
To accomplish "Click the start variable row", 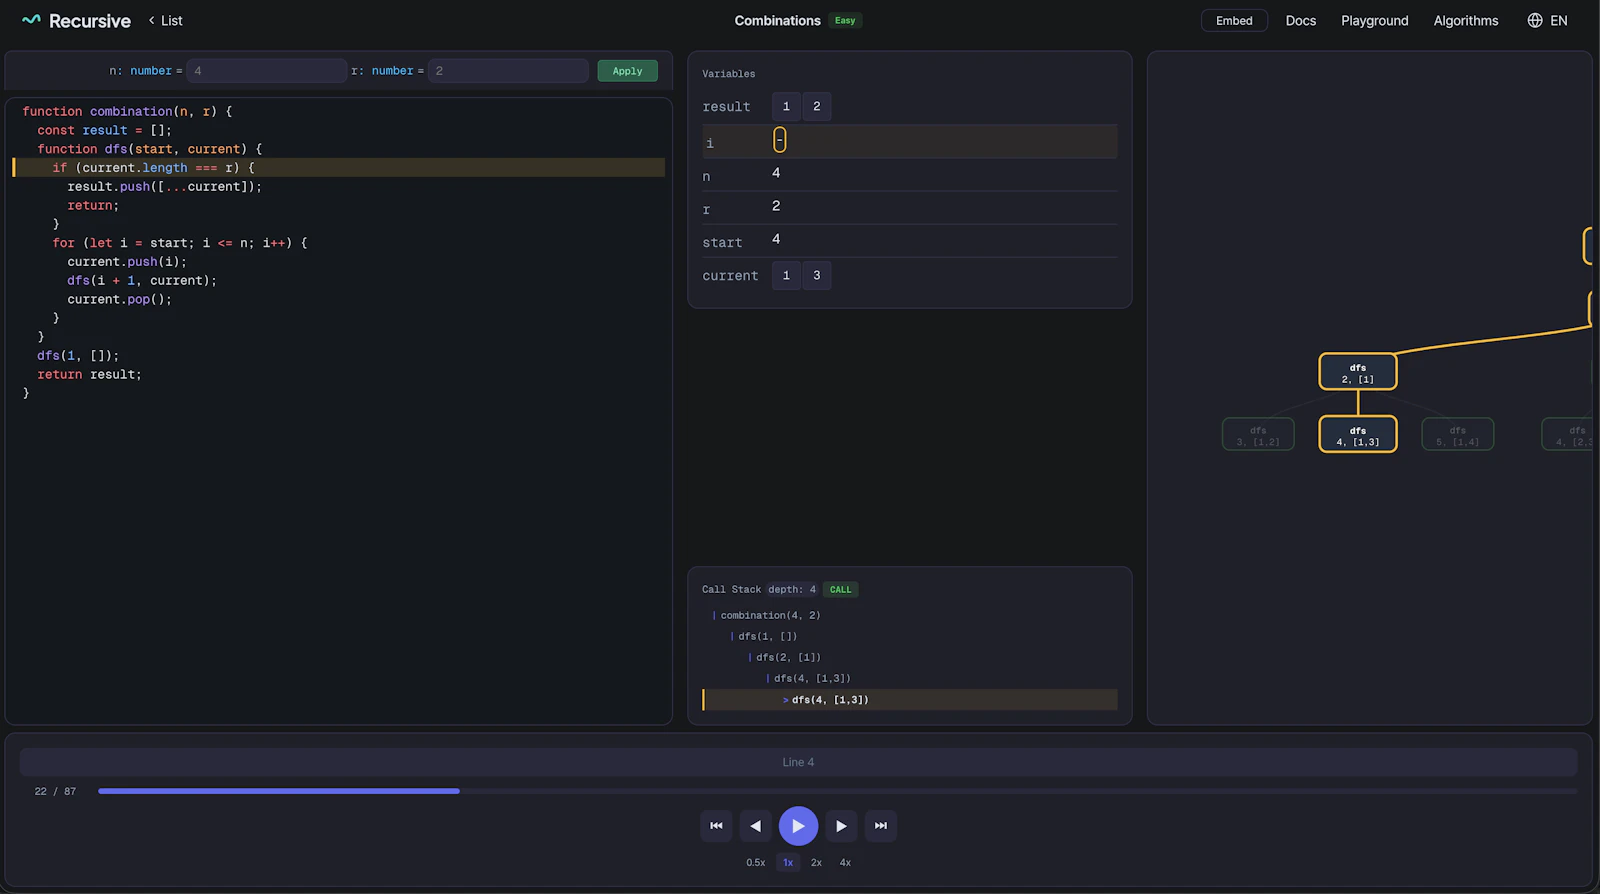I will [910, 241].
